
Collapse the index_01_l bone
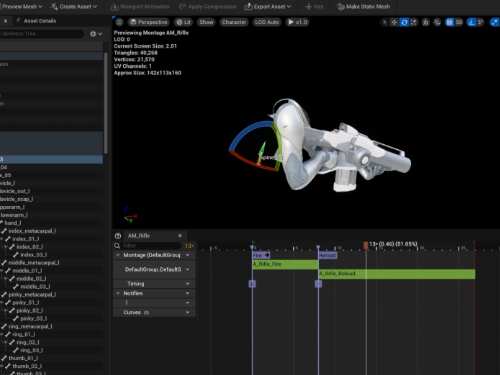tap(2, 239)
